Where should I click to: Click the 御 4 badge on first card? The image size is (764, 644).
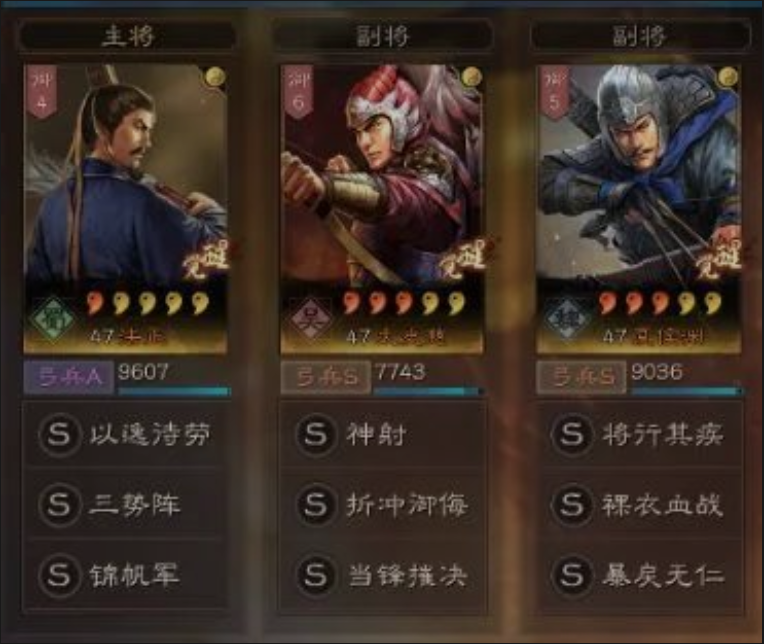[x=41, y=91]
